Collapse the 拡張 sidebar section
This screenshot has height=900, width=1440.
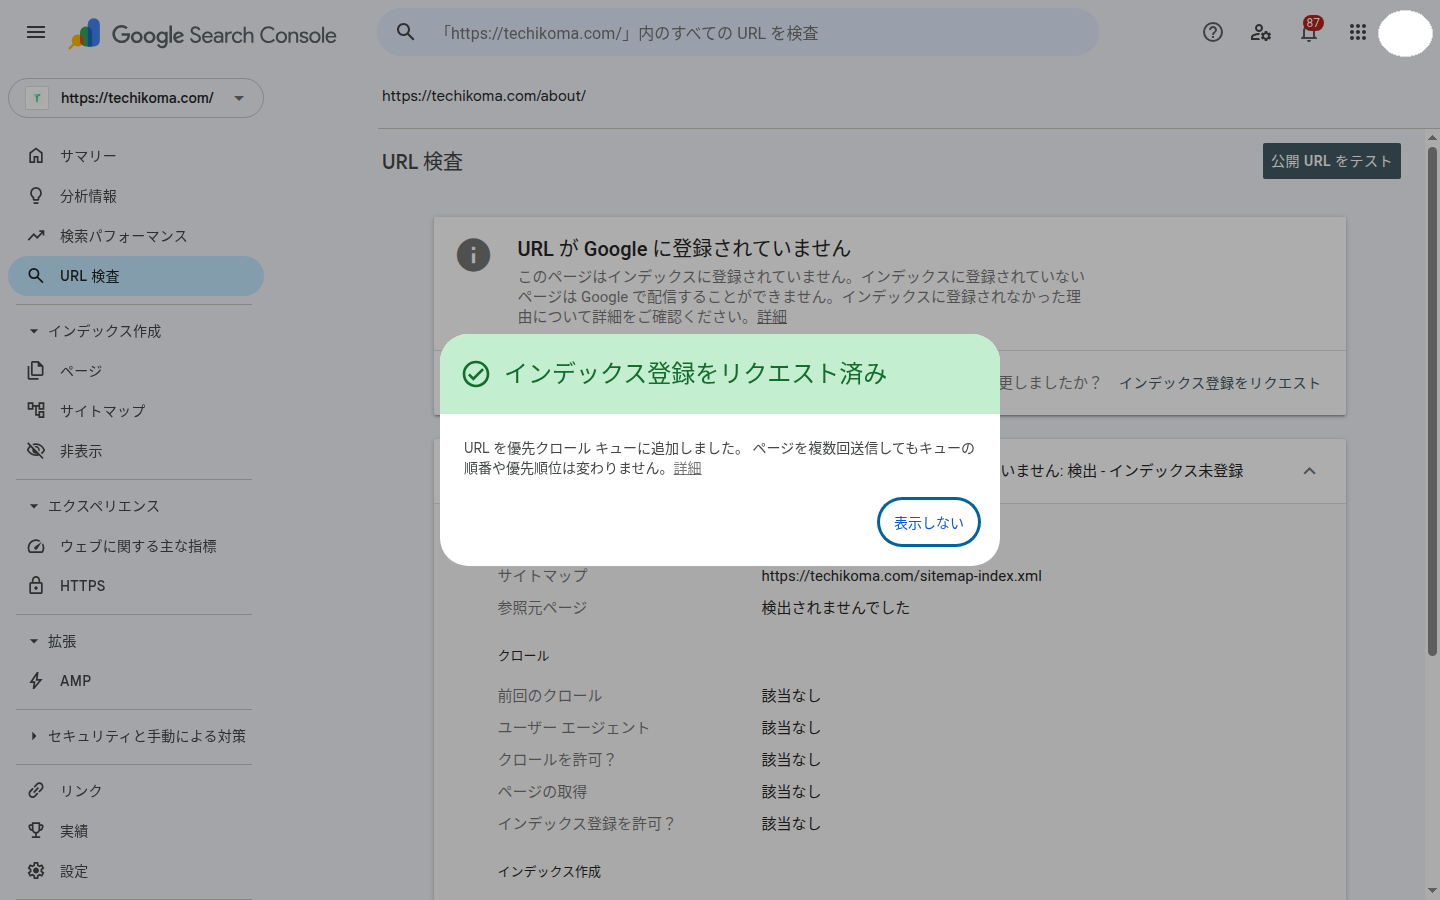pyautogui.click(x=34, y=641)
